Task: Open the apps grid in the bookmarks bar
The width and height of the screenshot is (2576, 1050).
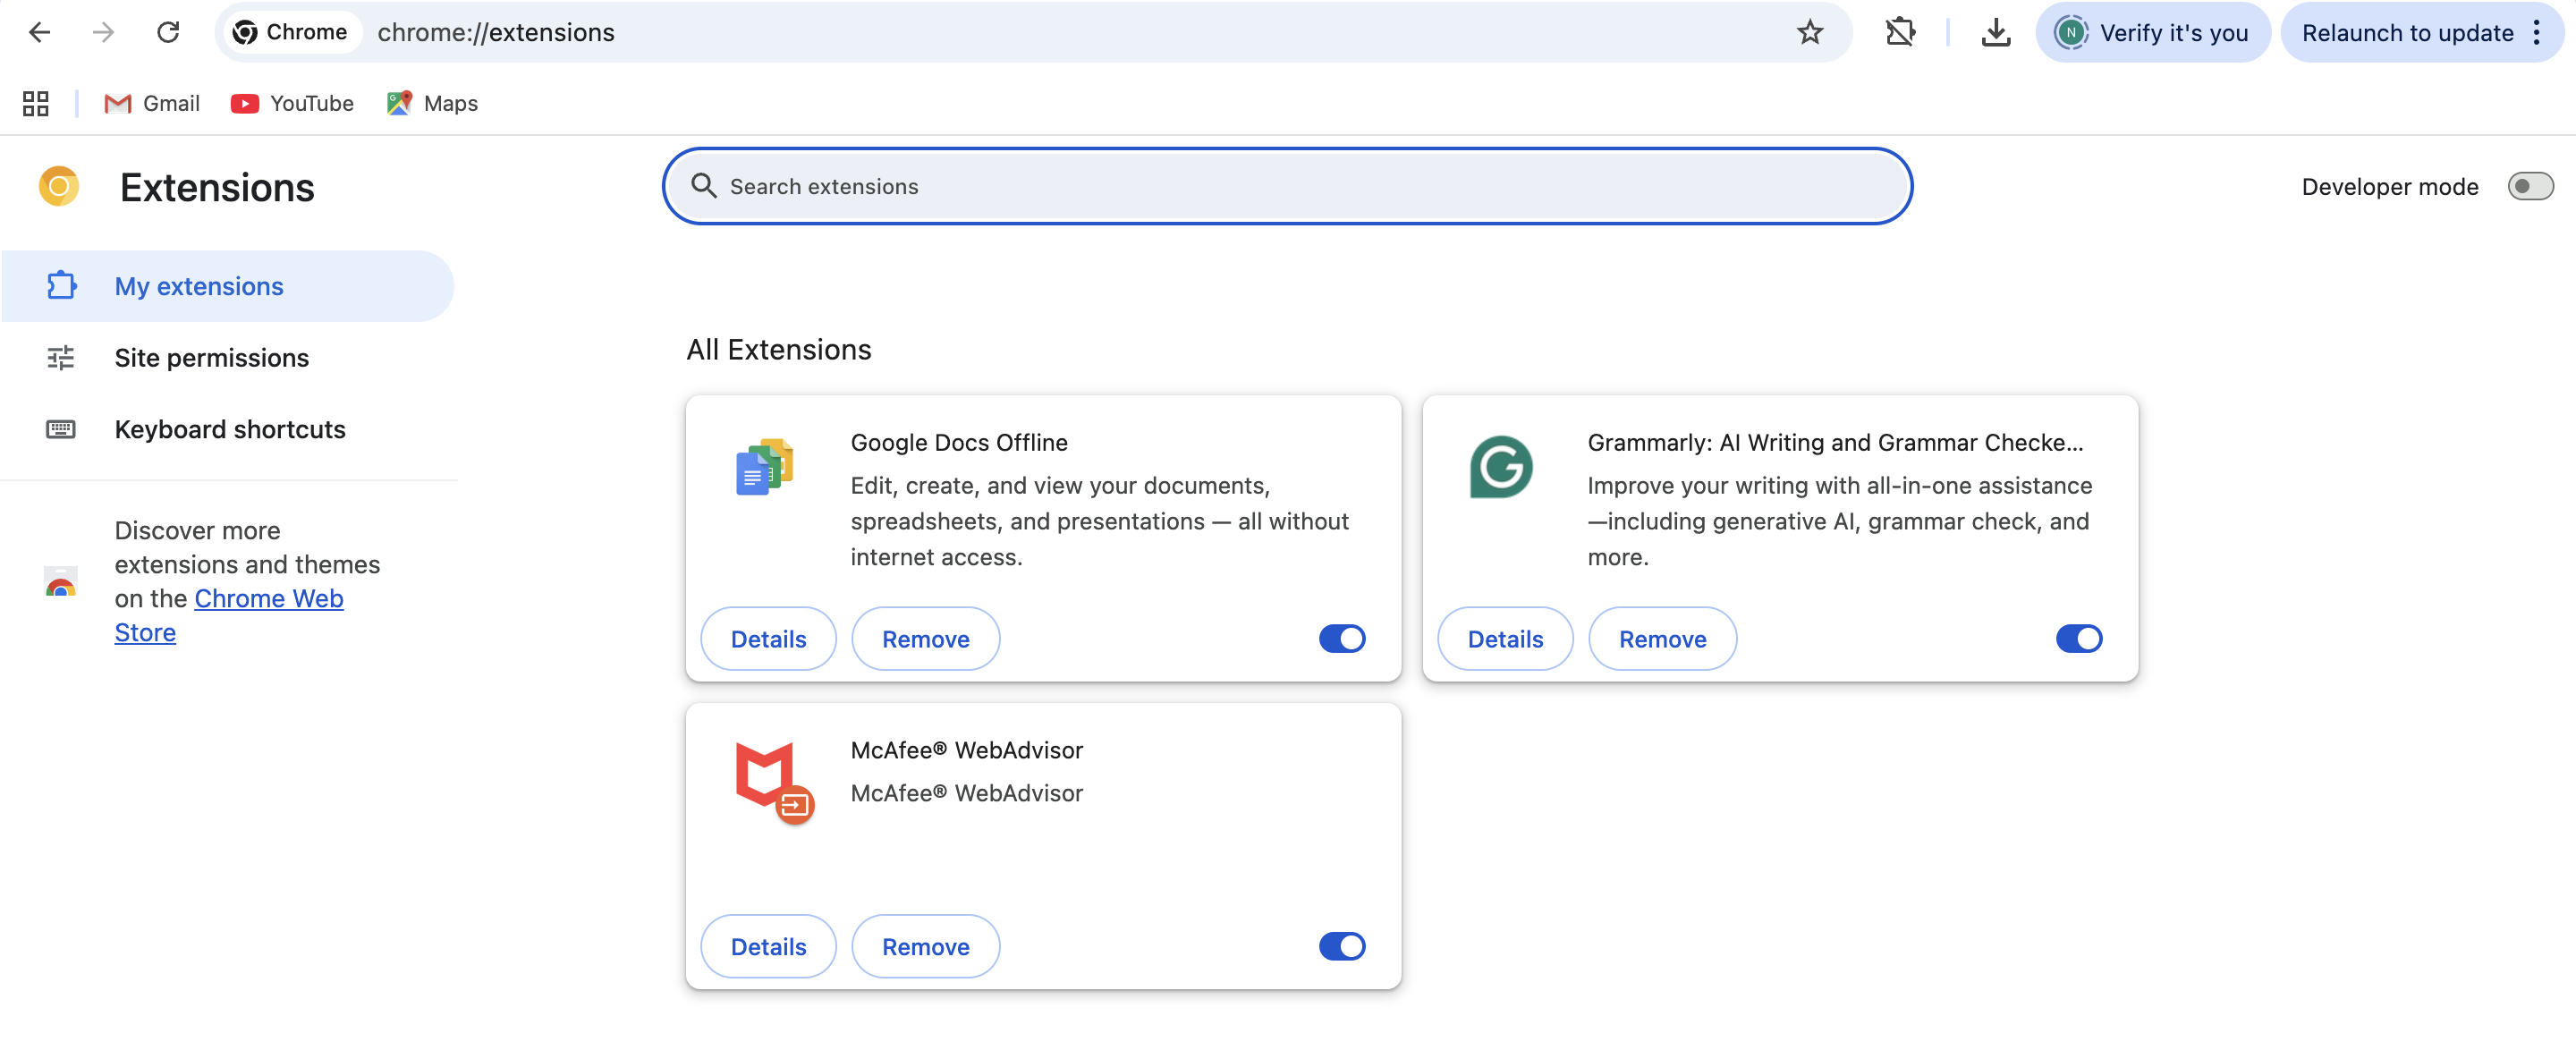Action: point(36,103)
